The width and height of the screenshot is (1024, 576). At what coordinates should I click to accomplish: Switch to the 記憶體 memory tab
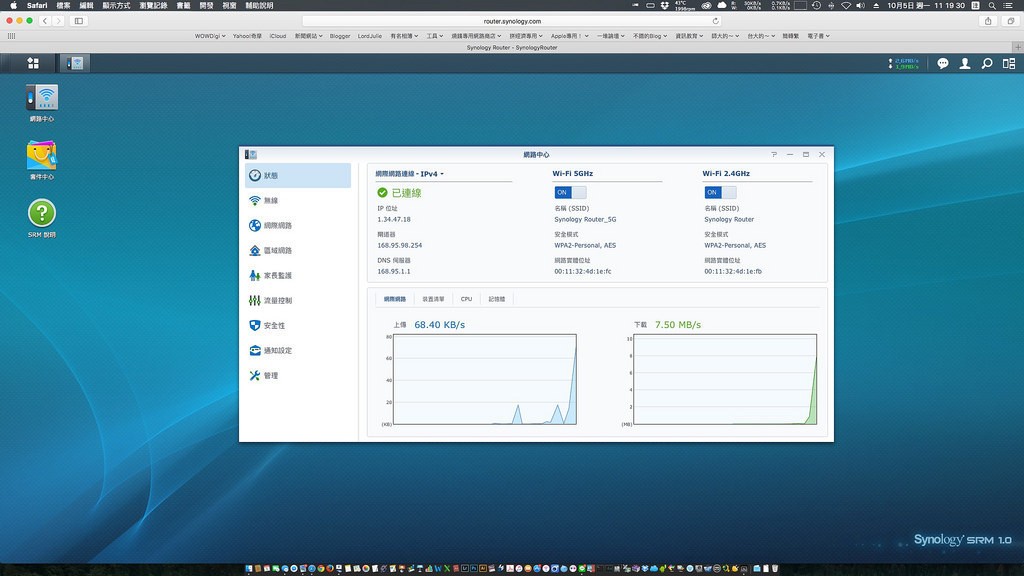[496, 299]
